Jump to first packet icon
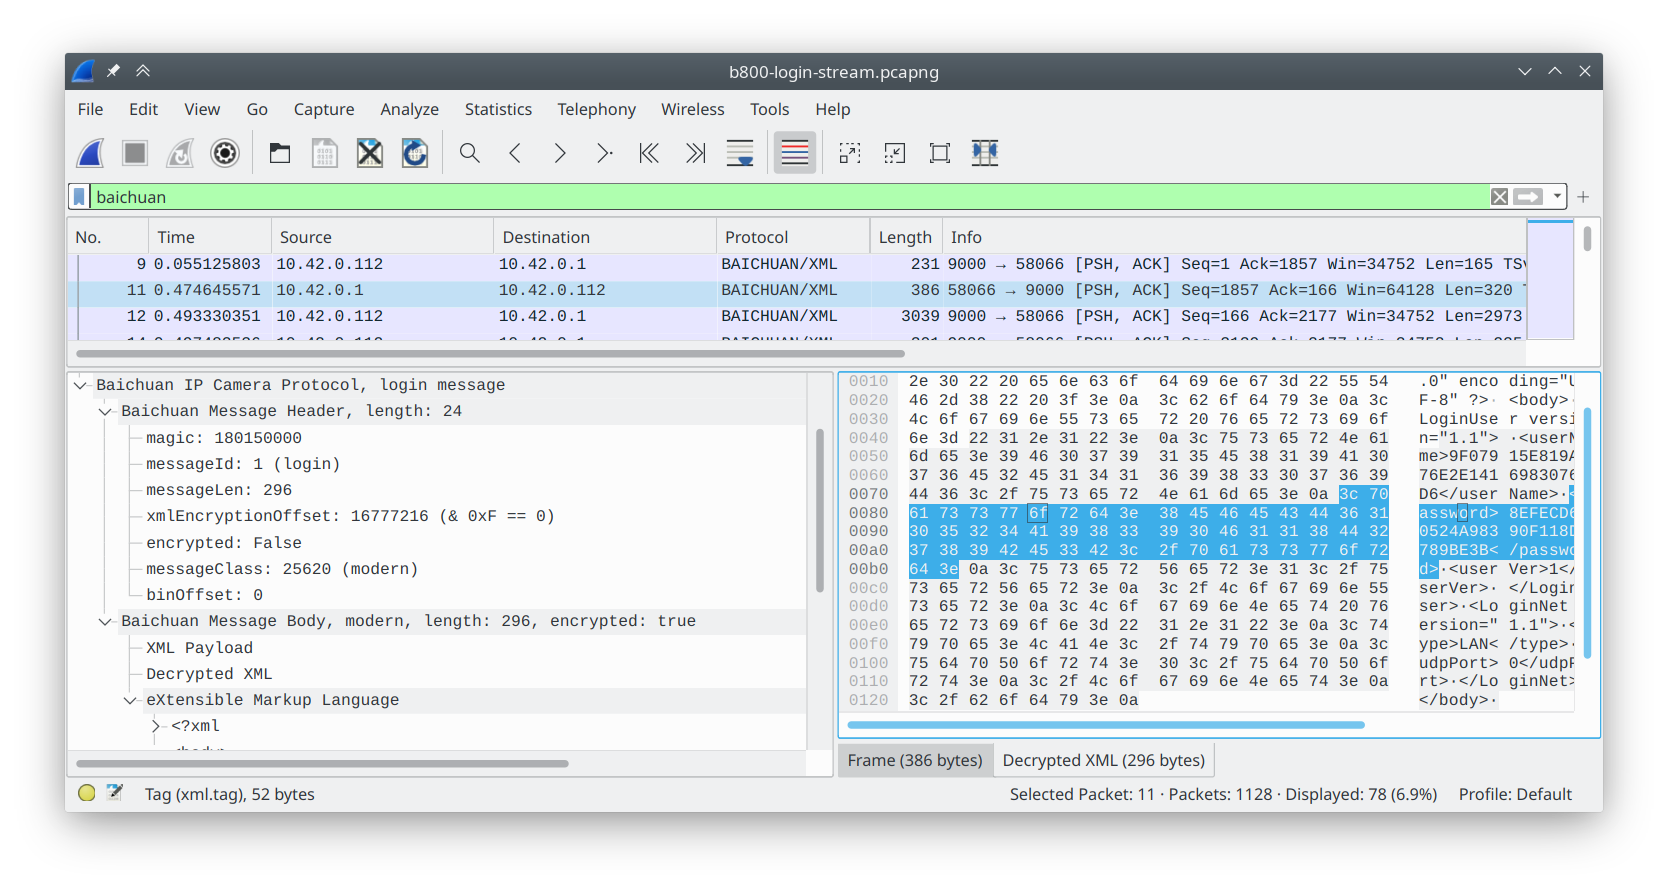This screenshot has width=1668, height=889. click(650, 153)
